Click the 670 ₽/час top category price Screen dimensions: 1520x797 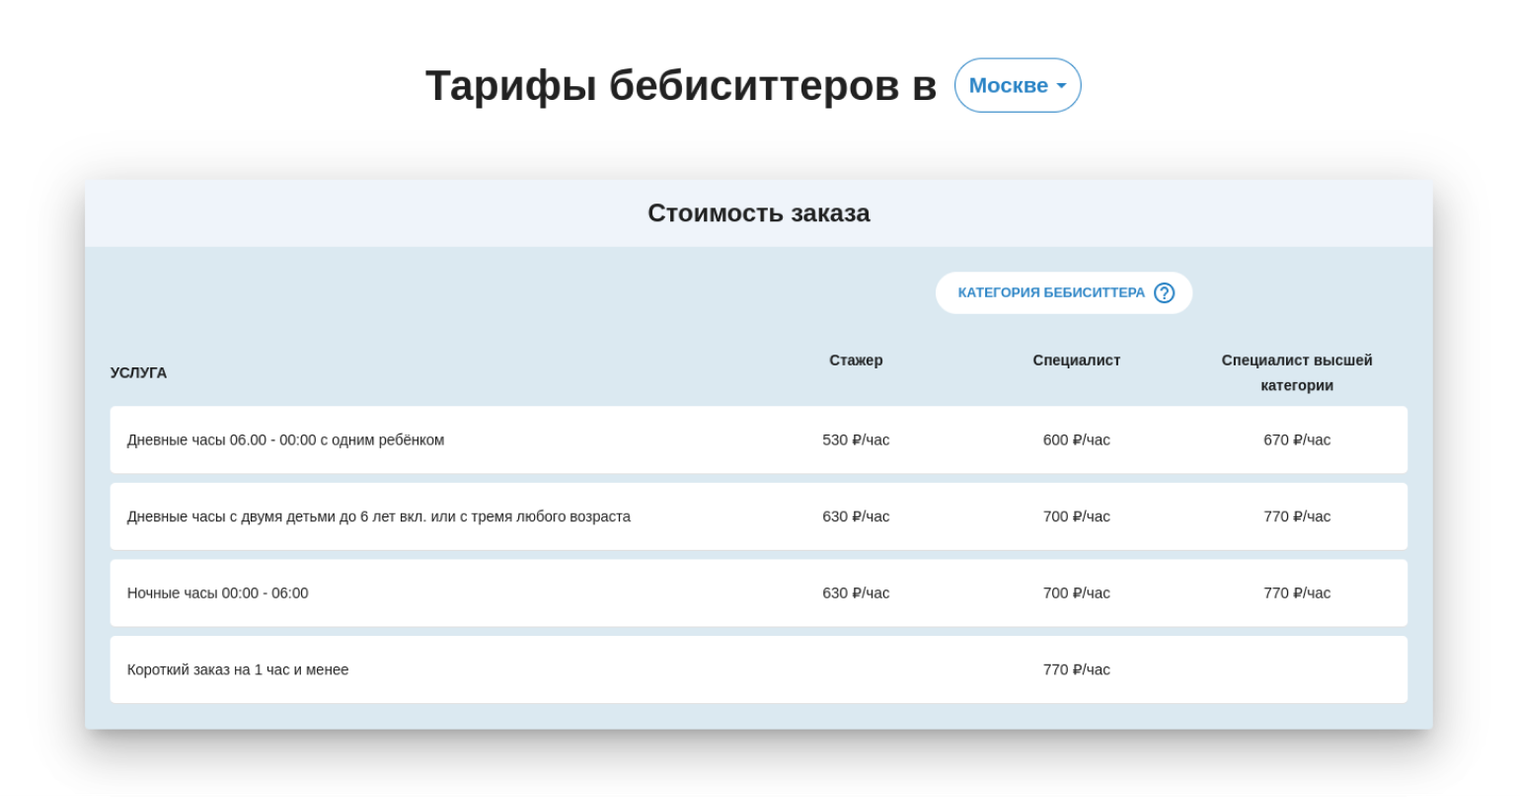[1297, 440]
